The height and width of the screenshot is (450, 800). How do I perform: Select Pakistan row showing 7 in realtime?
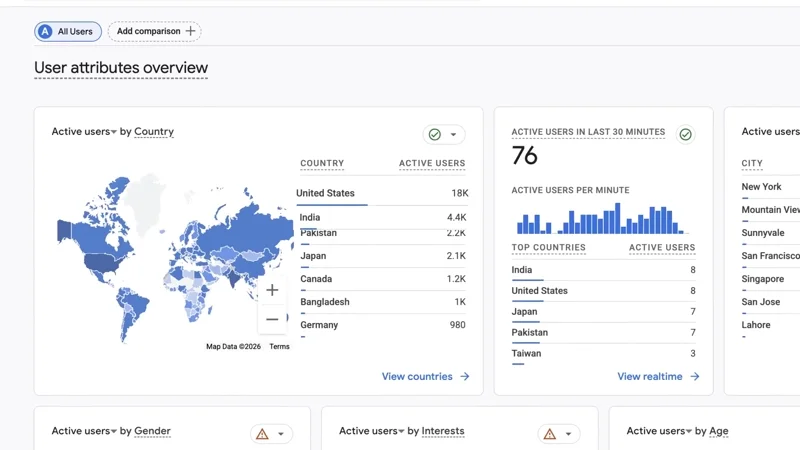point(604,333)
